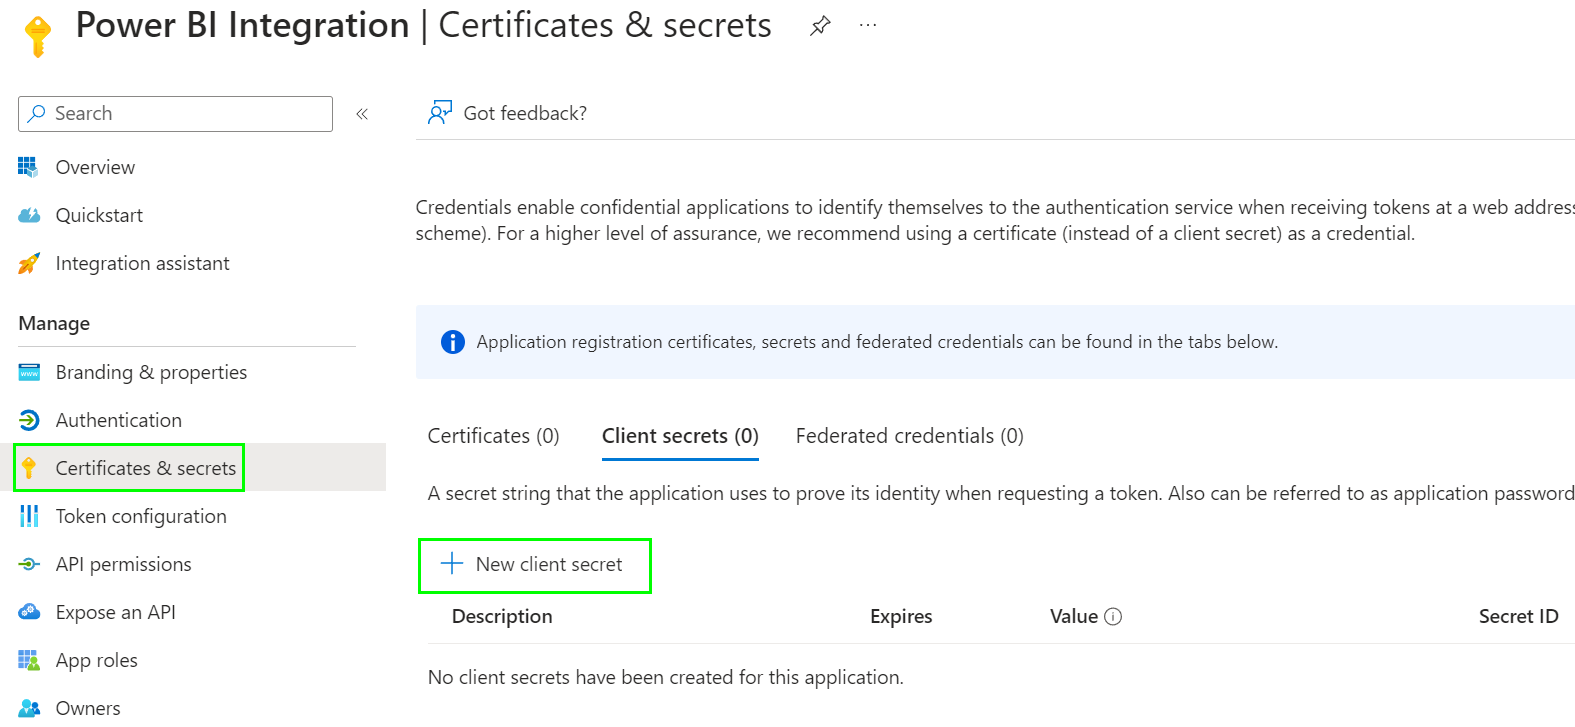Select the Token configuration icon
This screenshot has height=727, width=1575.
(x=30, y=516)
